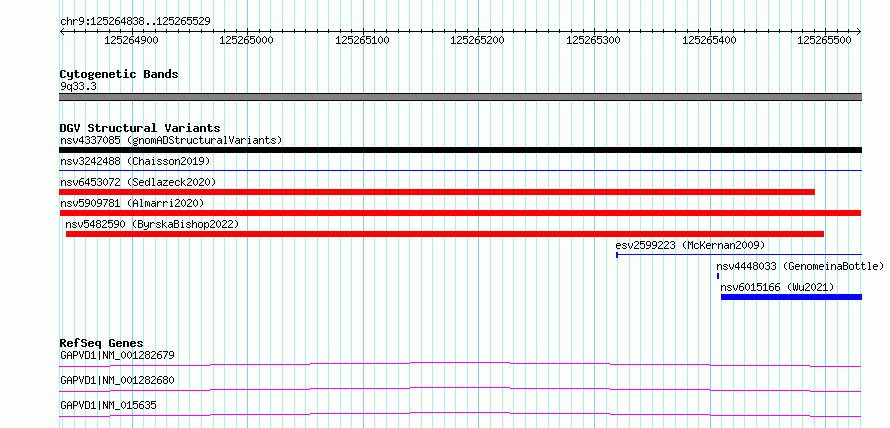The width and height of the screenshot is (890, 428).
Task: Open variant label nsv4448033 (GenomeinaBottle)
Action: [x=800, y=266]
